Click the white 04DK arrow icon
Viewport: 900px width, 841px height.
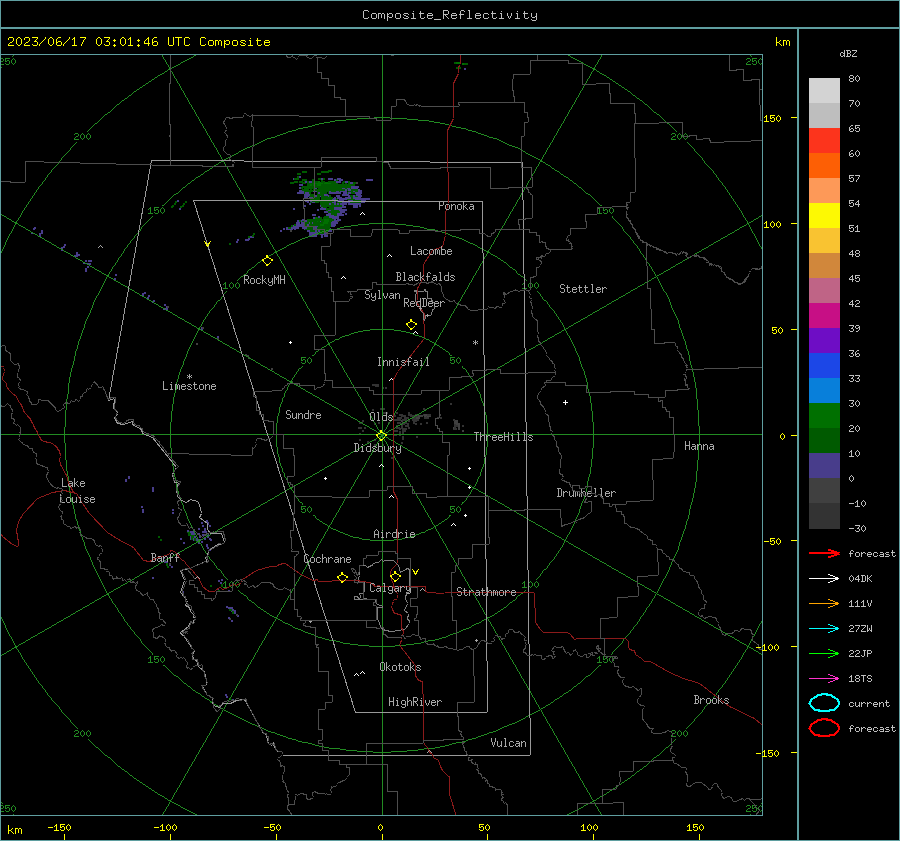click(x=824, y=578)
